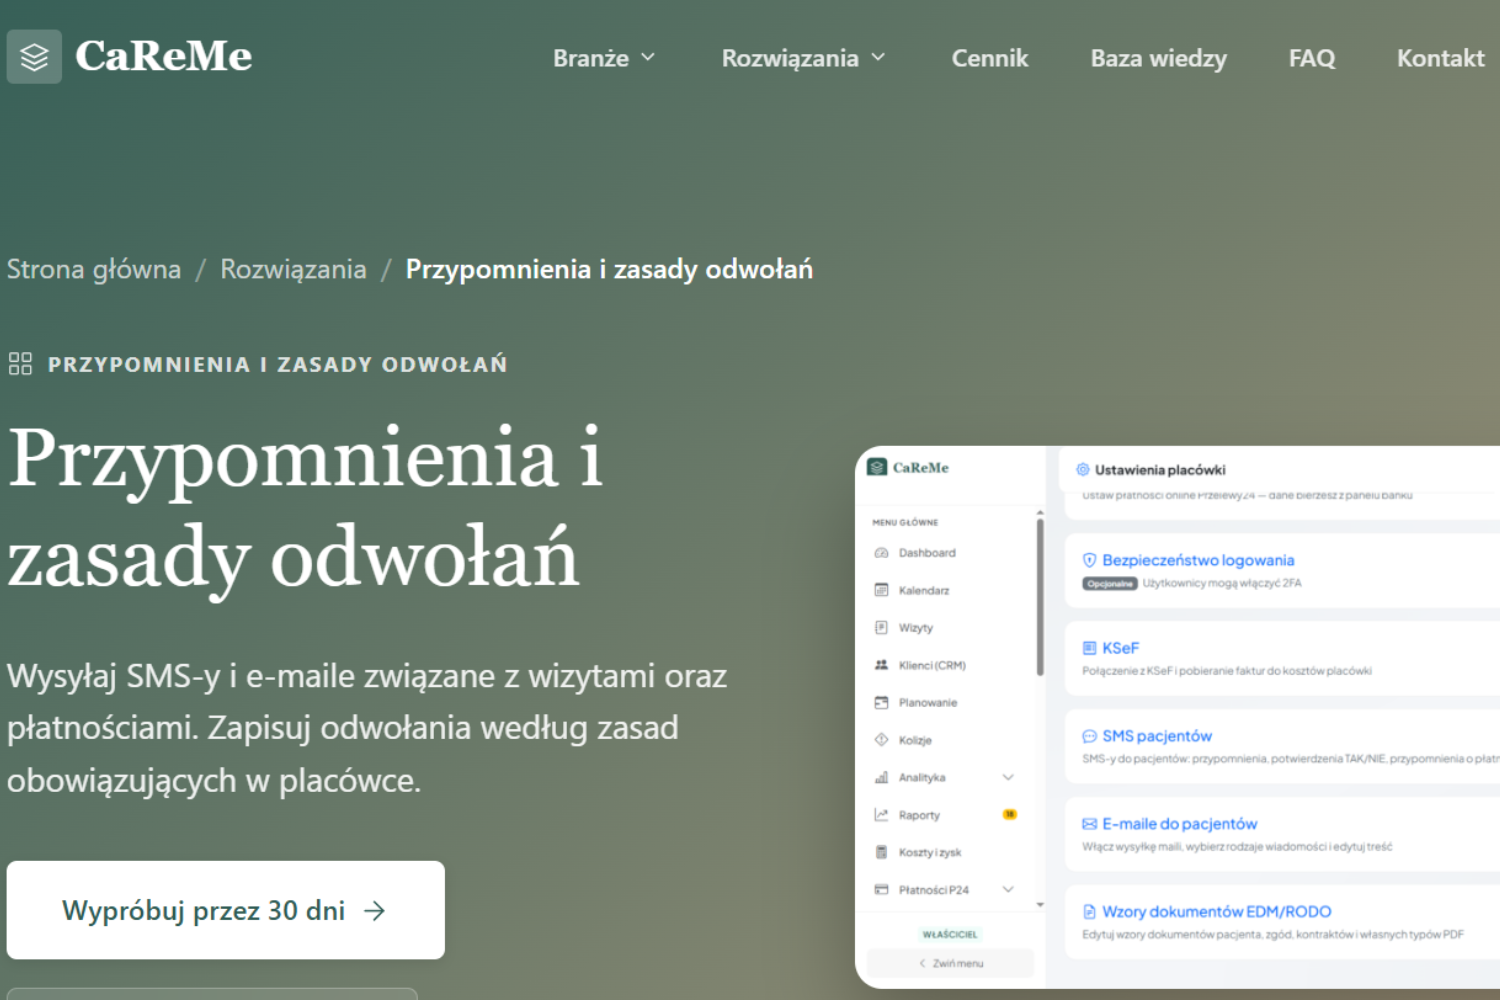
Task: Click the Analityka bar chart icon
Action: click(881, 778)
